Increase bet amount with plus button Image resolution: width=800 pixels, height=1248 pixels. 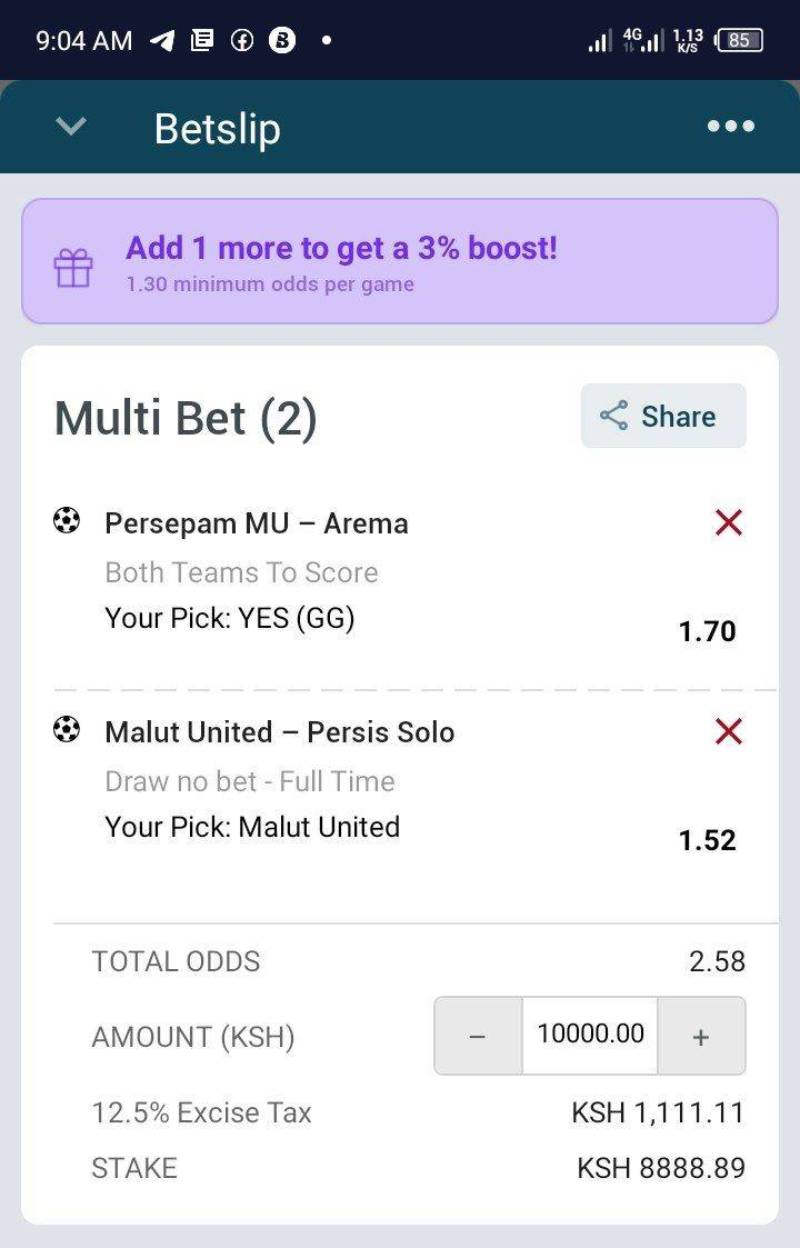701,1037
